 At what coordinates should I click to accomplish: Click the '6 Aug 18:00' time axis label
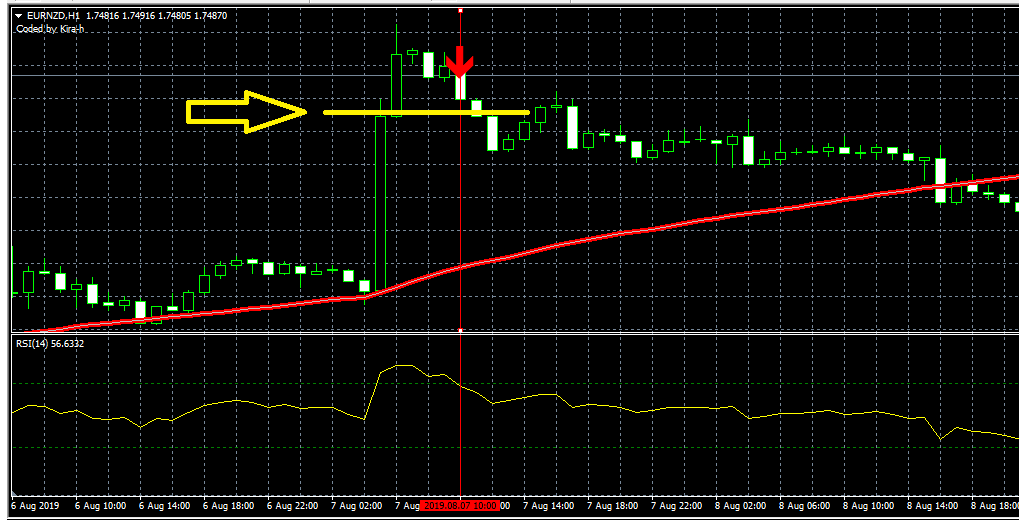pyautogui.click(x=230, y=506)
